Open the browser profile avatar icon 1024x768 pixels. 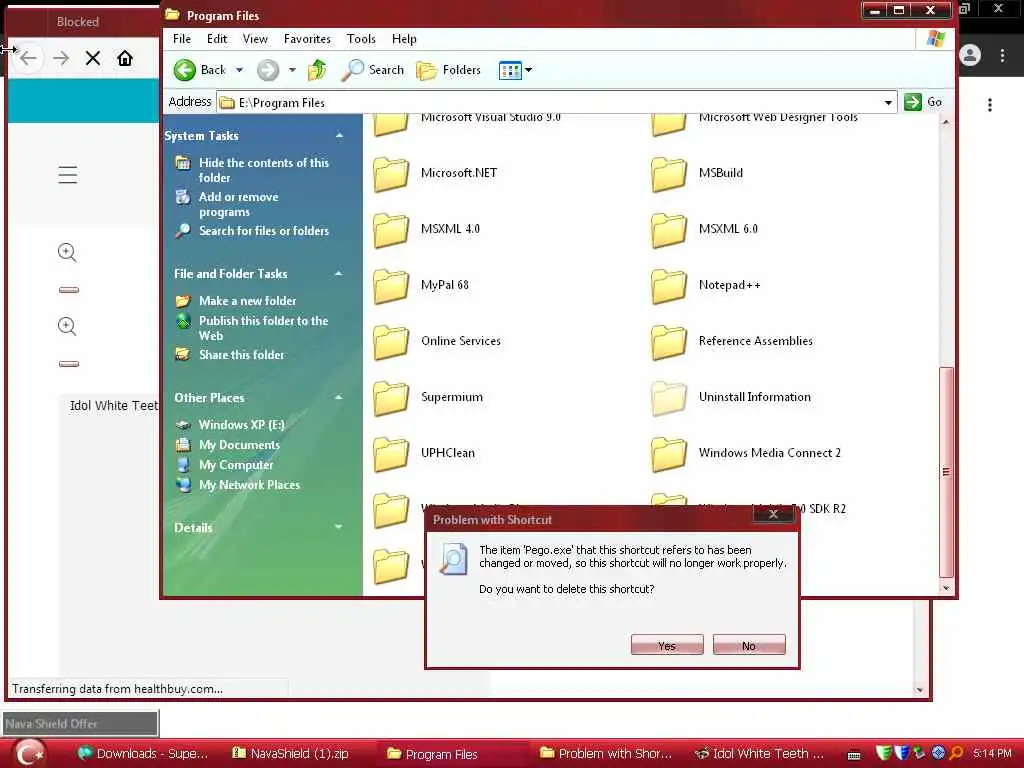tap(970, 56)
